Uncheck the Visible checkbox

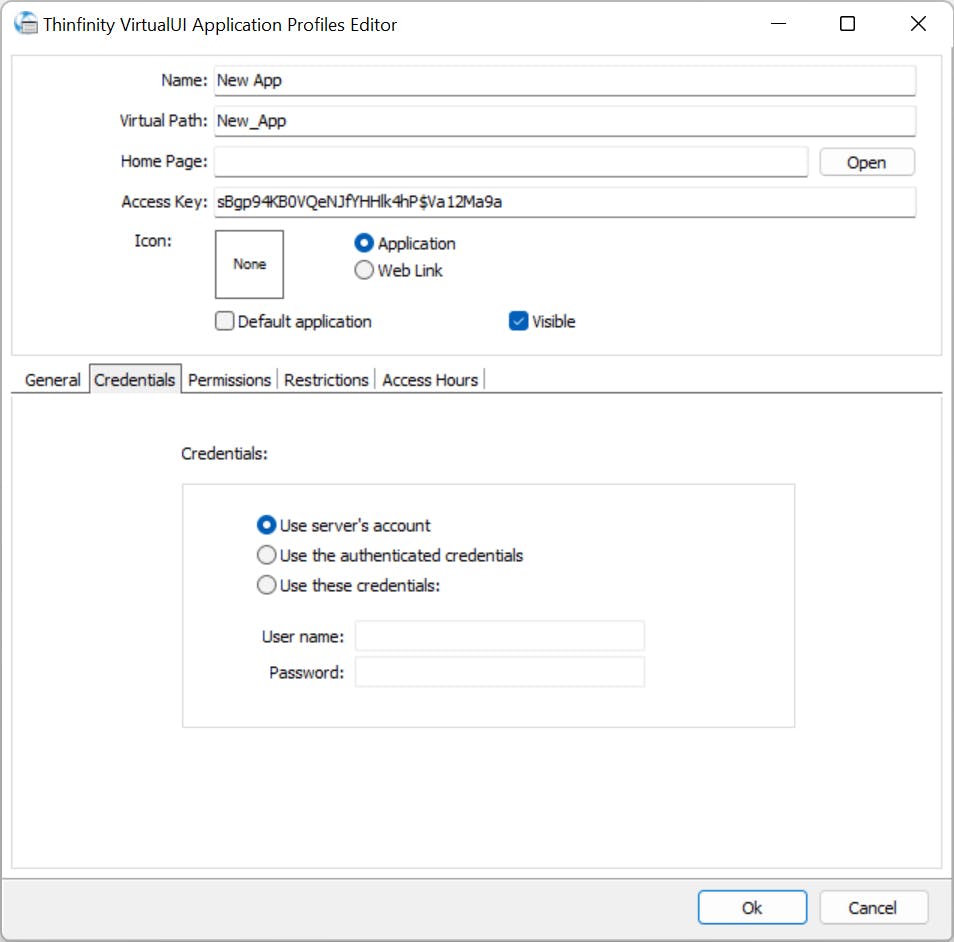coord(518,321)
